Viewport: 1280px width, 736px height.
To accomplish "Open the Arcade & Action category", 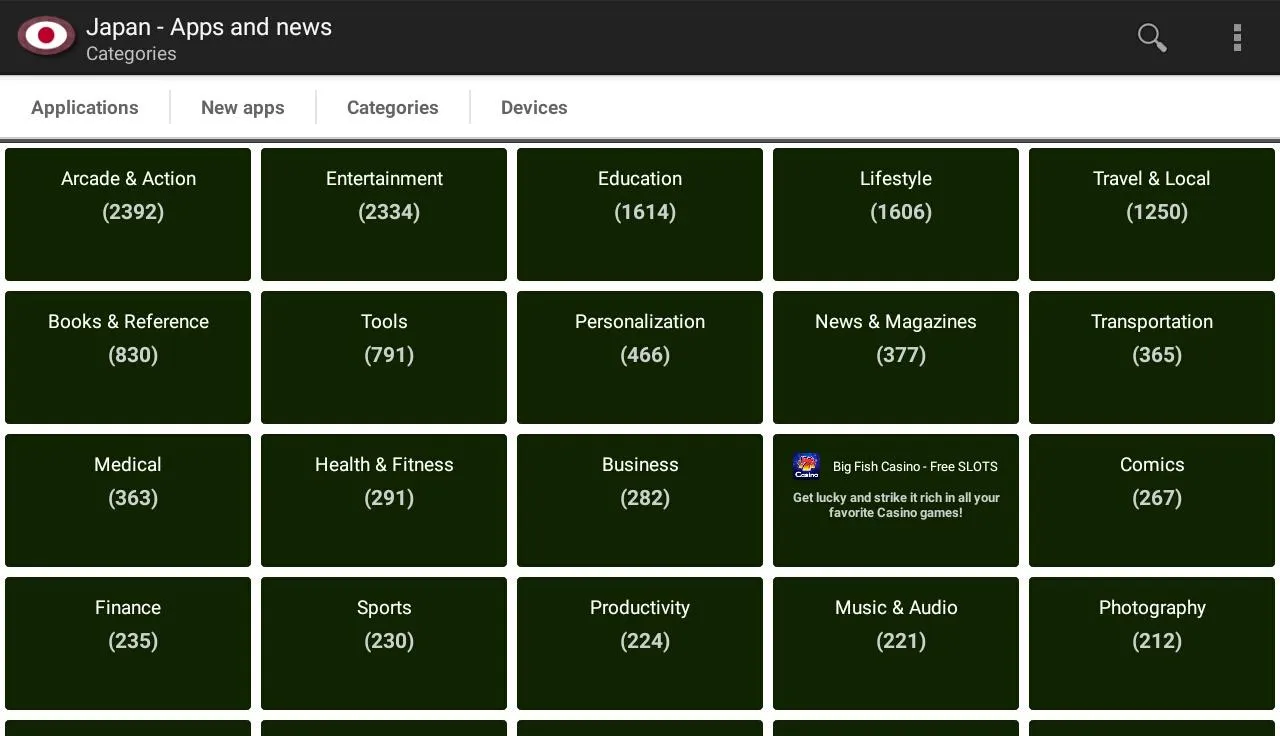I will (128, 214).
